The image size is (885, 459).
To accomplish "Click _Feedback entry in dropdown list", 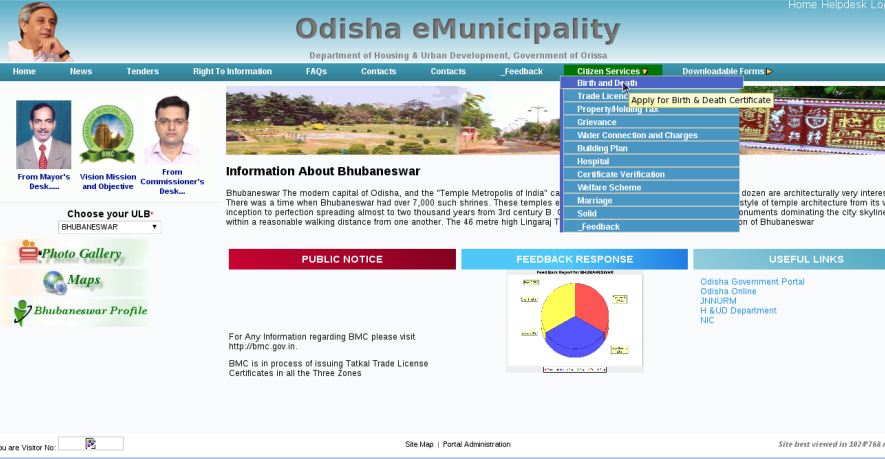I will (x=651, y=226).
